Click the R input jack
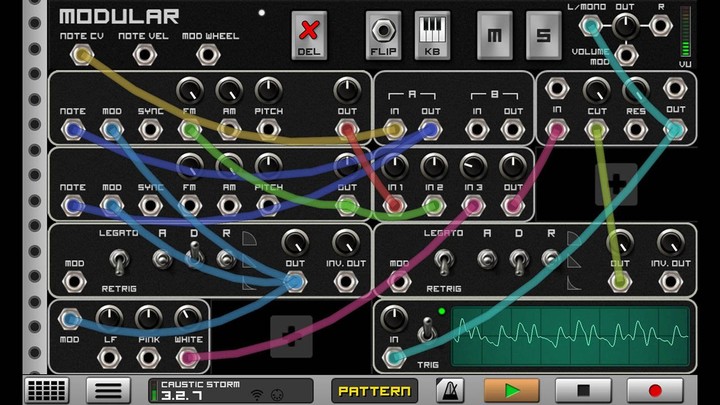This screenshot has height=405, width=720. [x=661, y=26]
